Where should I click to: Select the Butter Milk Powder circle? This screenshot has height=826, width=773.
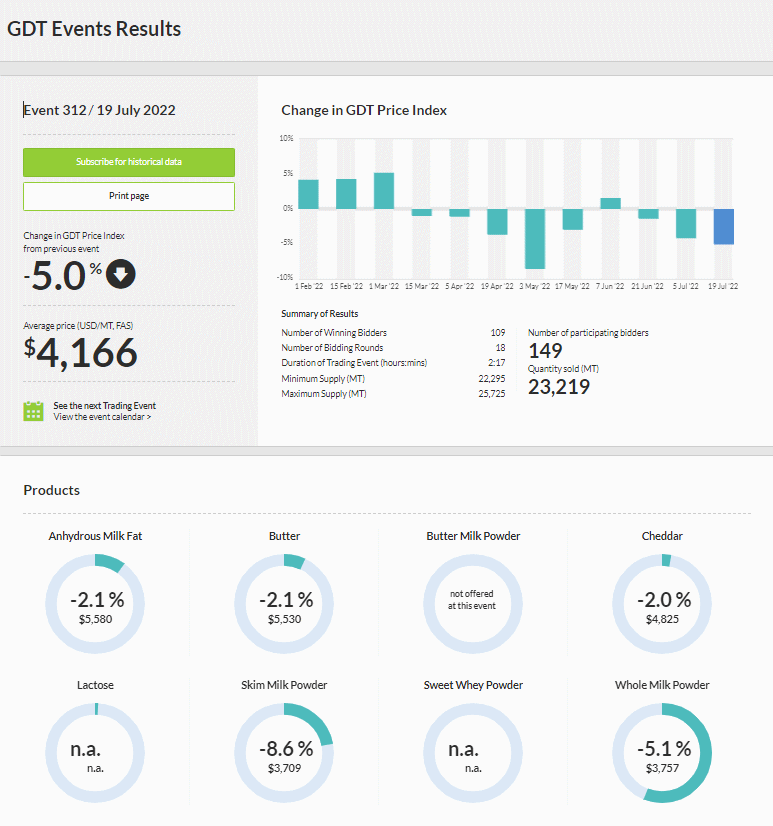point(473,604)
